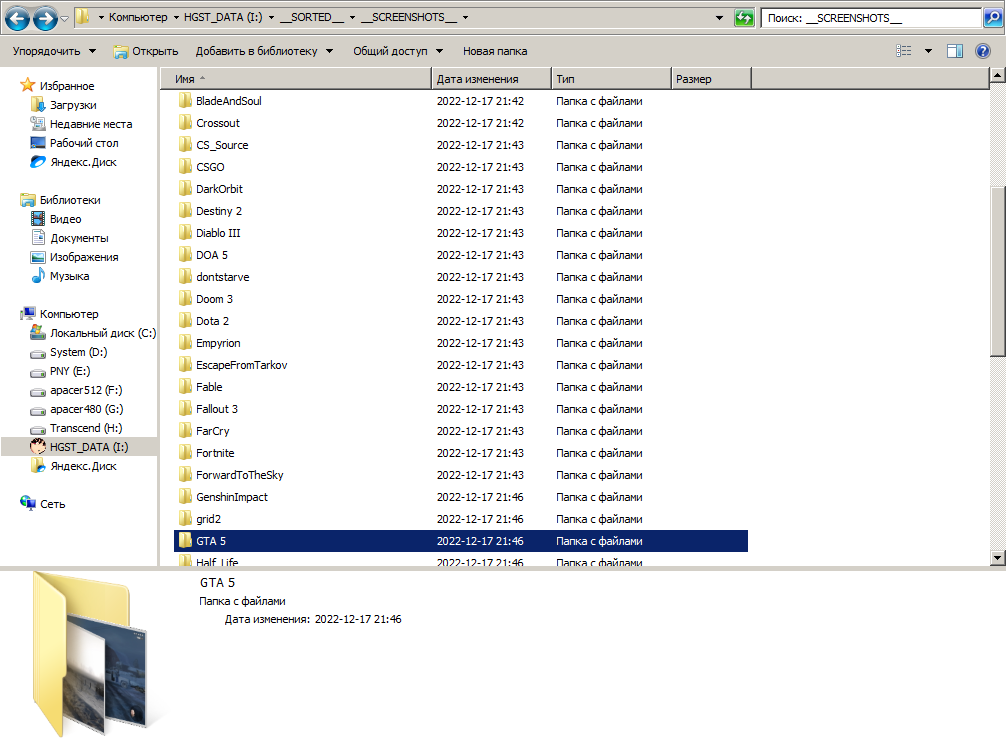The image size is (1006, 742).
Task: Select Transcend (H:) drive in the sidebar
Action: point(86,428)
